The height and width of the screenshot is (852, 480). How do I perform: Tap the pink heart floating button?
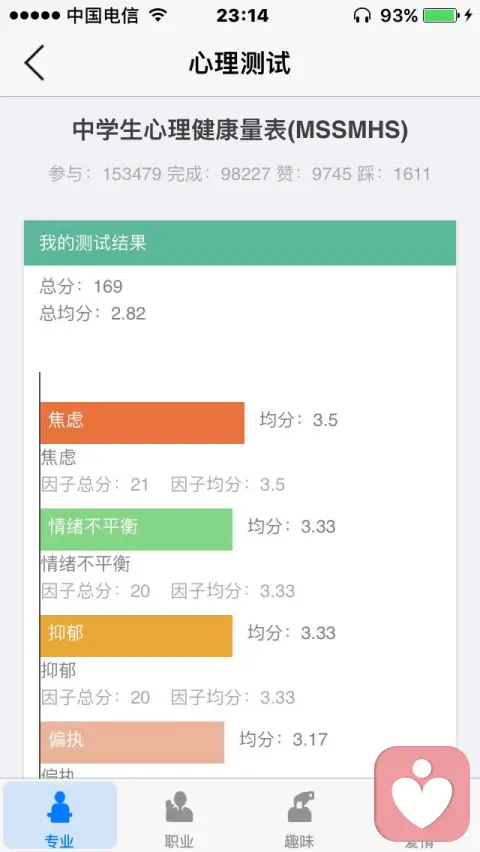click(422, 794)
